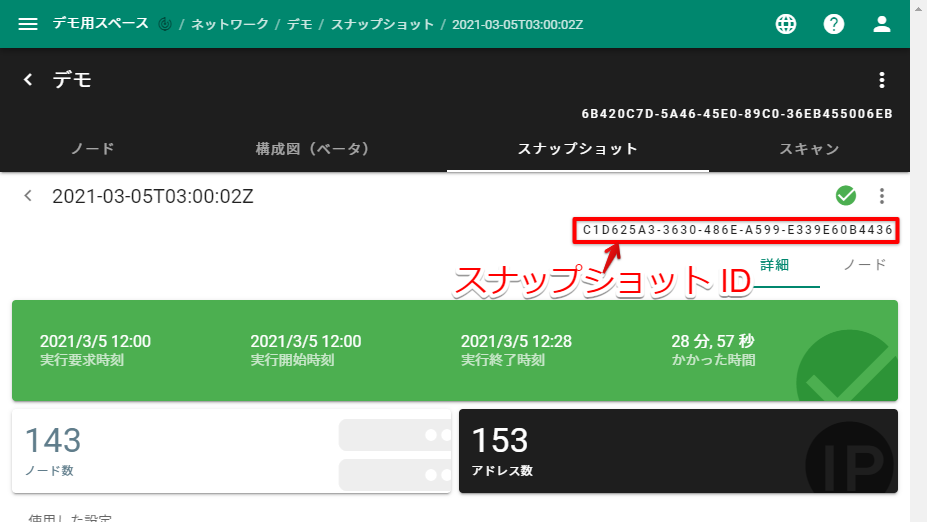Click the green checkmark status icon
The image size is (927, 522).
[846, 195]
